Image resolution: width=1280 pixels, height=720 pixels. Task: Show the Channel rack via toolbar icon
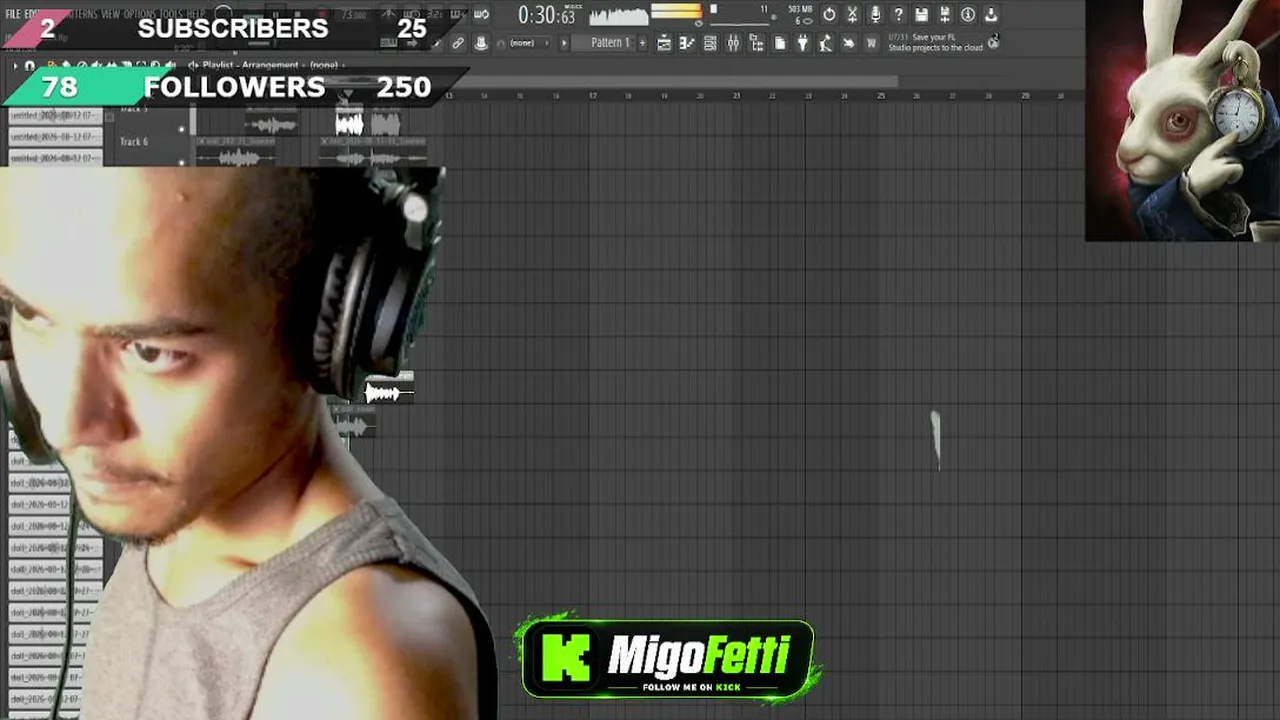[710, 43]
